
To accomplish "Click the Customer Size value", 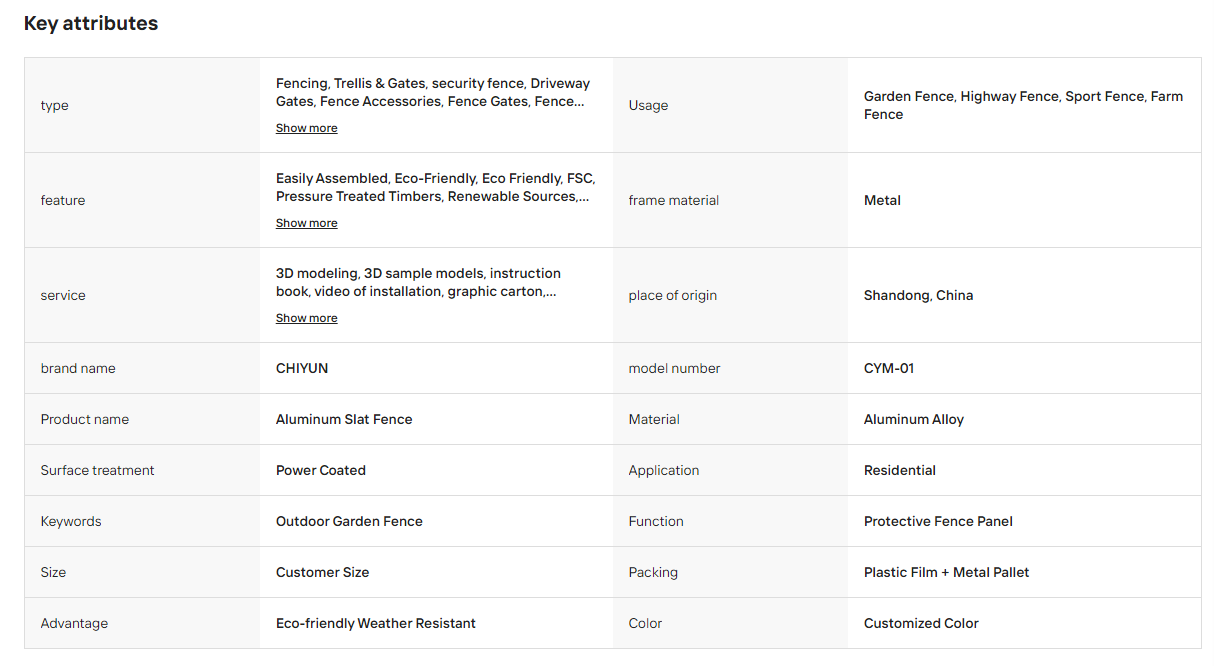I will [x=322, y=572].
